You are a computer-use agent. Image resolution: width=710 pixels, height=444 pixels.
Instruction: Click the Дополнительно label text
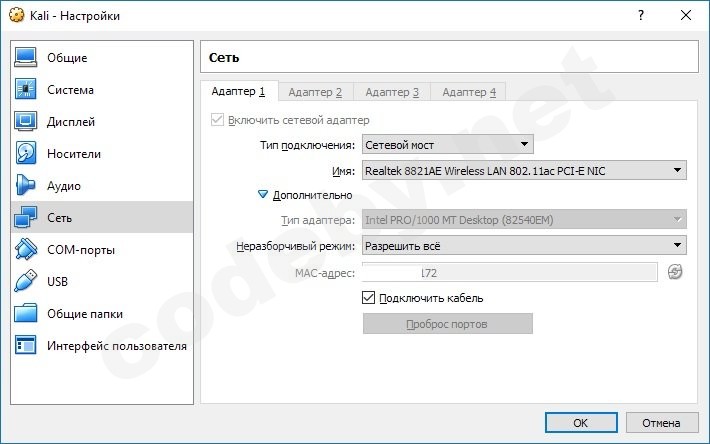312,195
